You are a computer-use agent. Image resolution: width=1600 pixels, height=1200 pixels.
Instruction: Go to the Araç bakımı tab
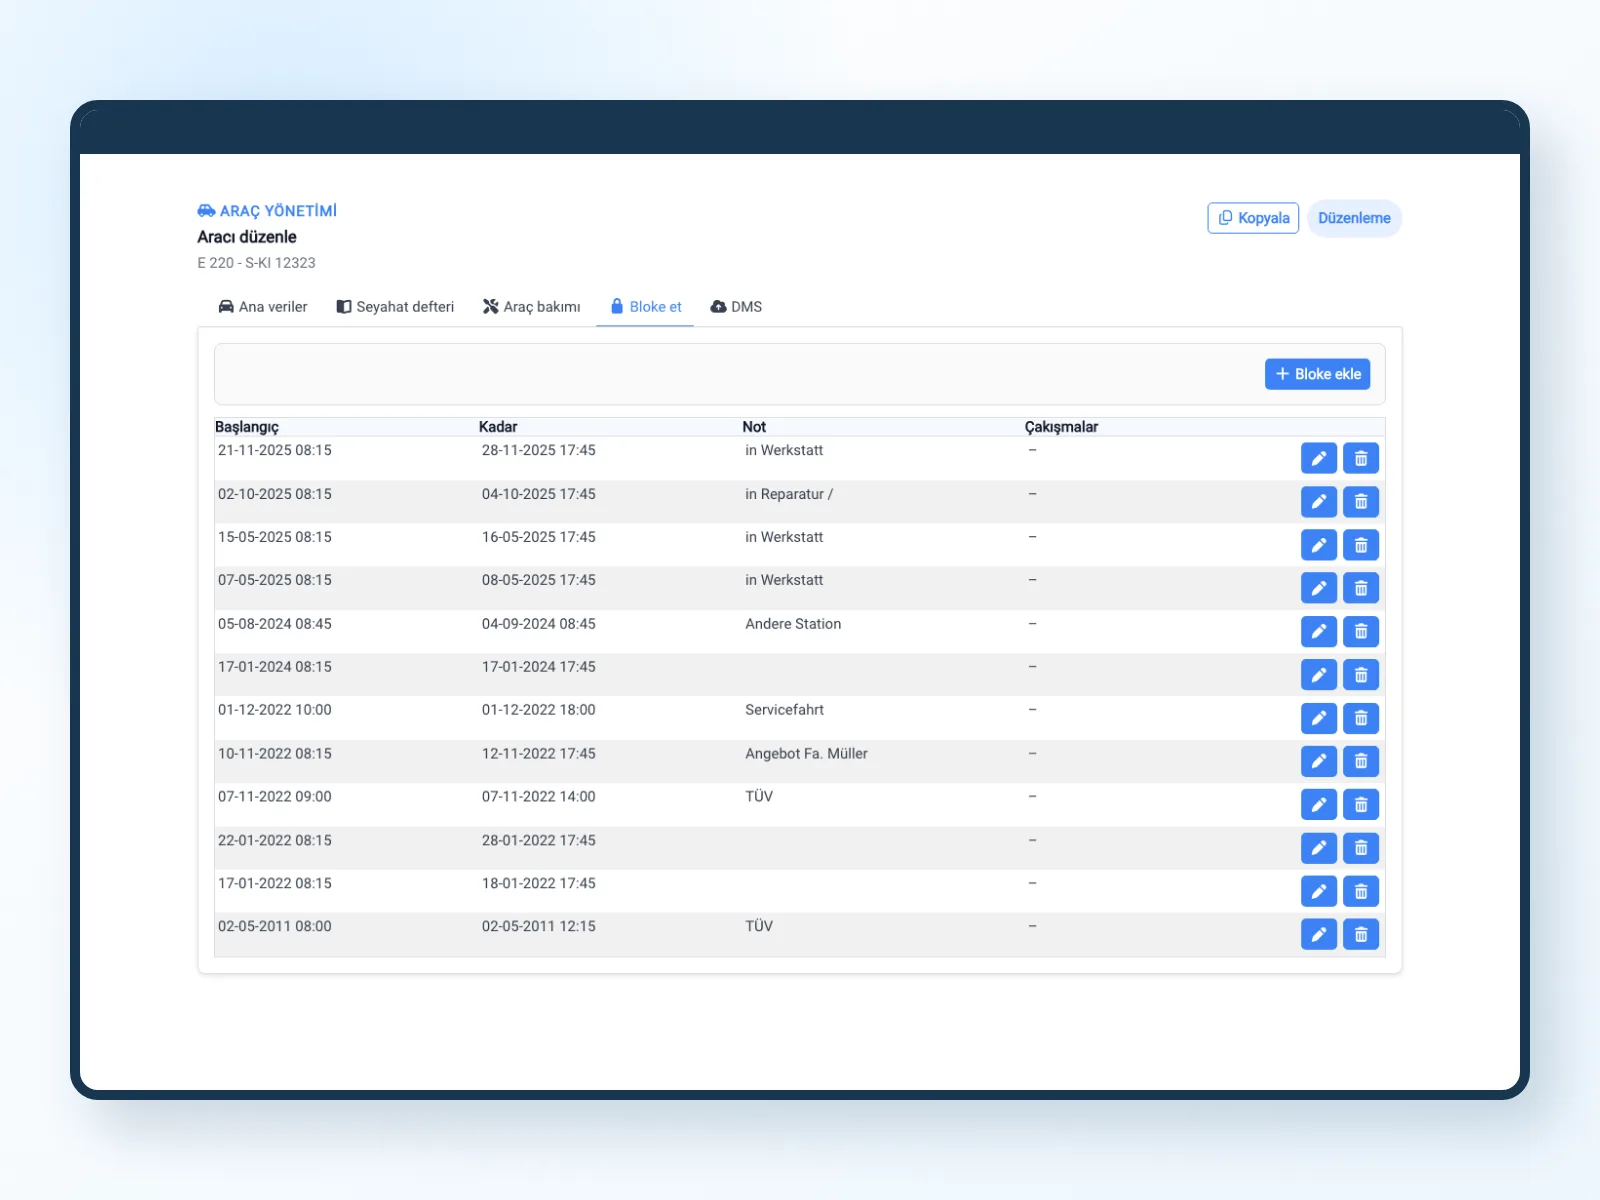(x=531, y=307)
